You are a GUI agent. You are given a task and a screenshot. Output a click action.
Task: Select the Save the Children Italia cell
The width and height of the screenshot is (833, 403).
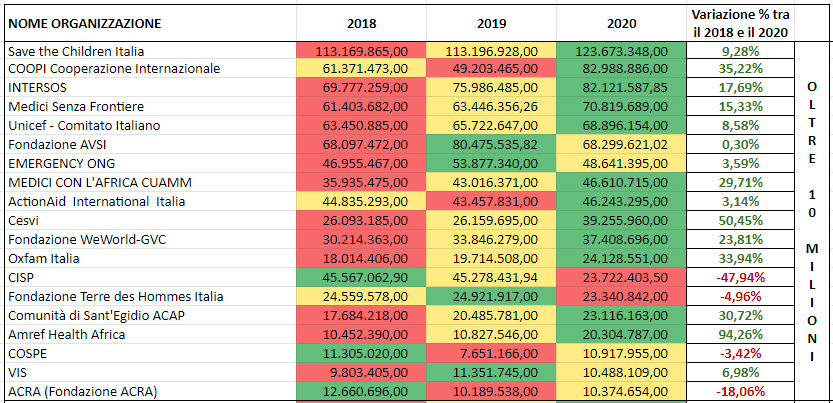point(150,50)
